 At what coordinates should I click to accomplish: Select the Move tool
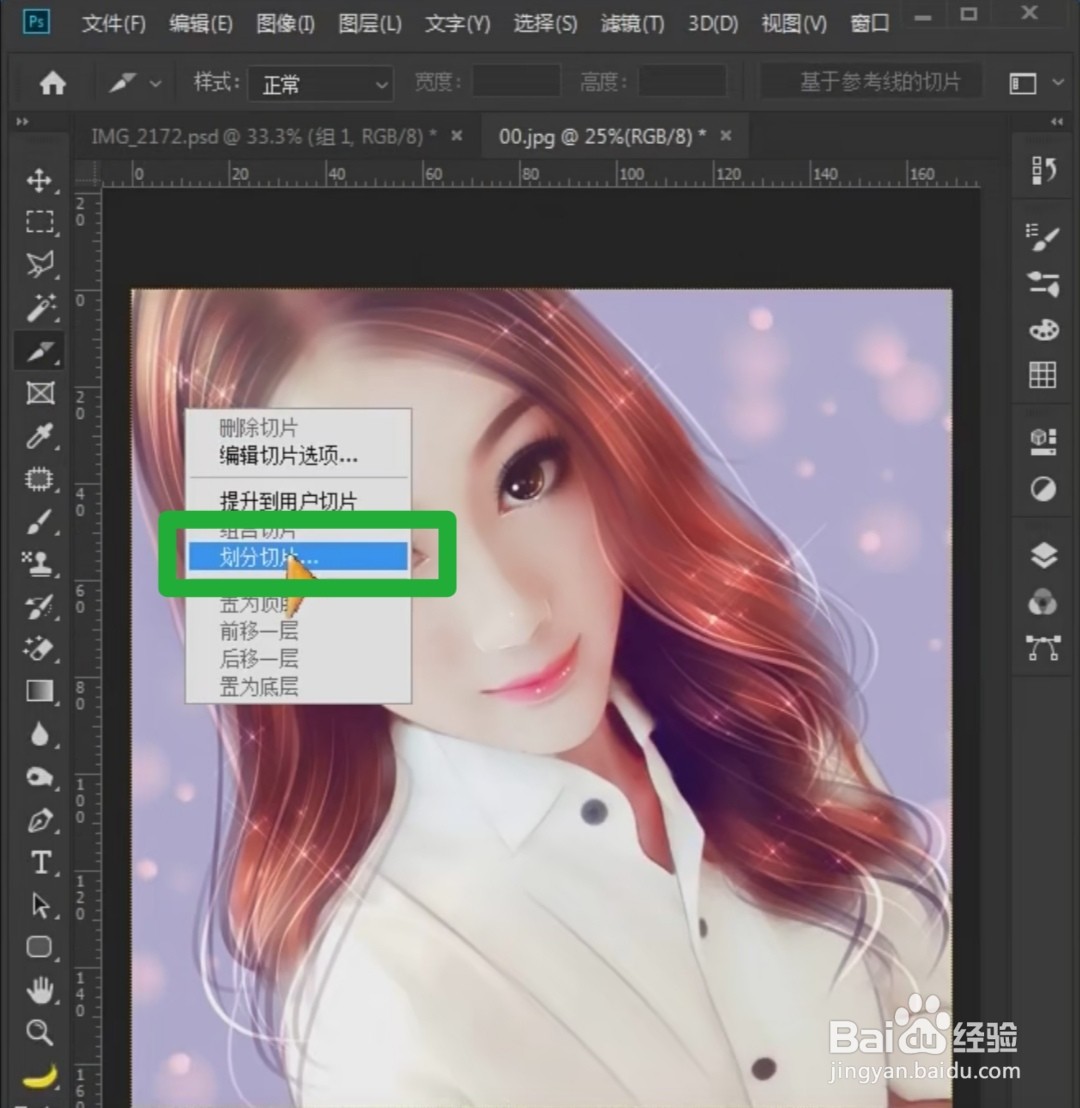point(39,180)
